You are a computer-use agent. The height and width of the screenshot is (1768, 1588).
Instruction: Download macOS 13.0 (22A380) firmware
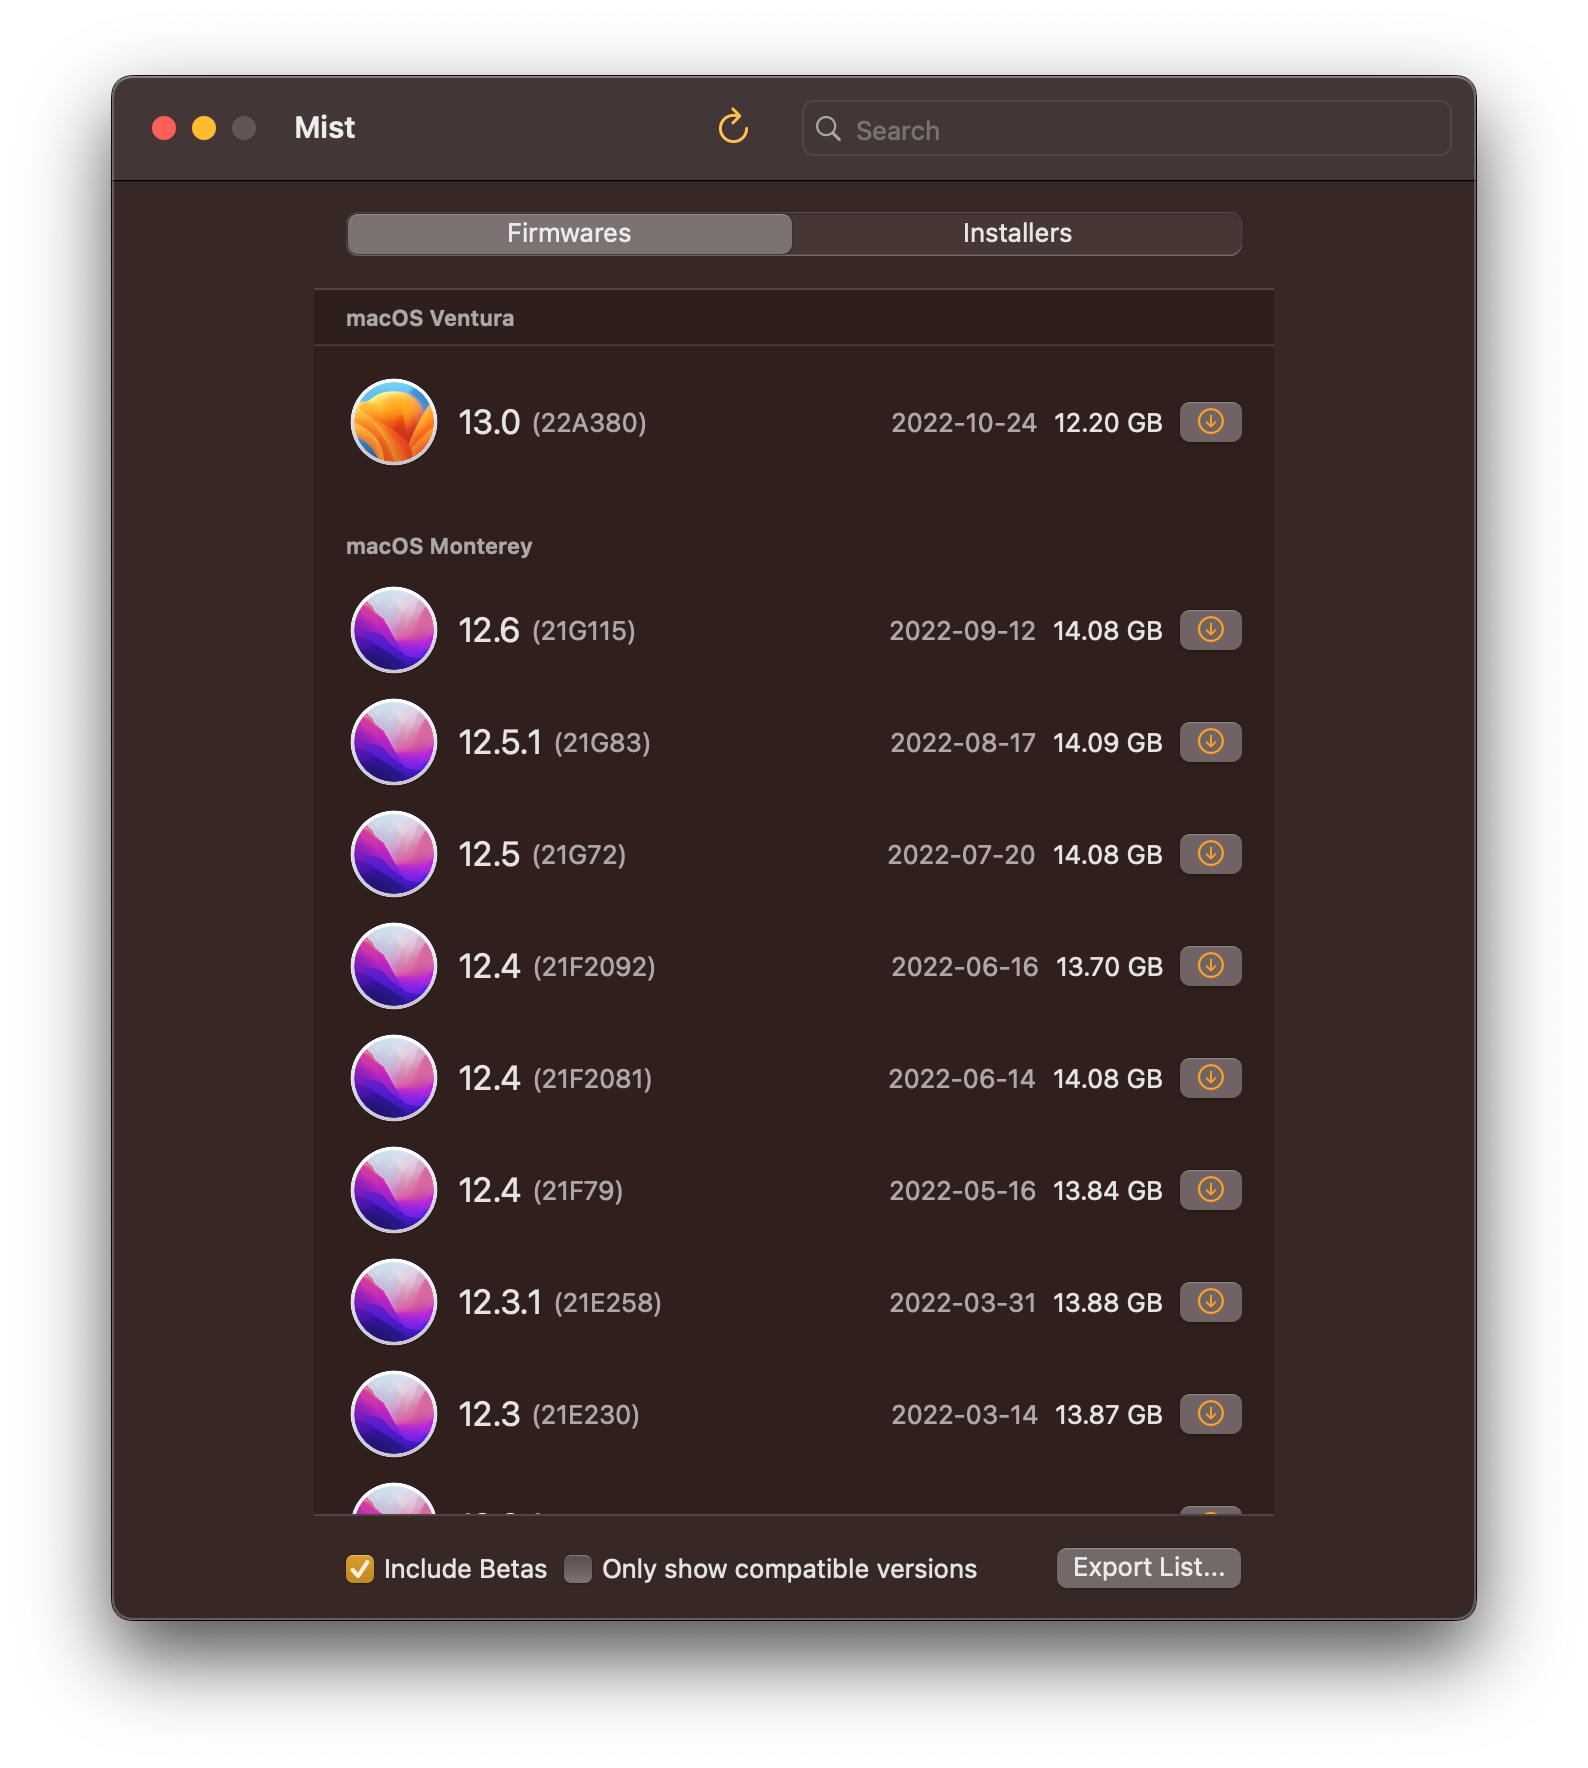pos(1210,422)
